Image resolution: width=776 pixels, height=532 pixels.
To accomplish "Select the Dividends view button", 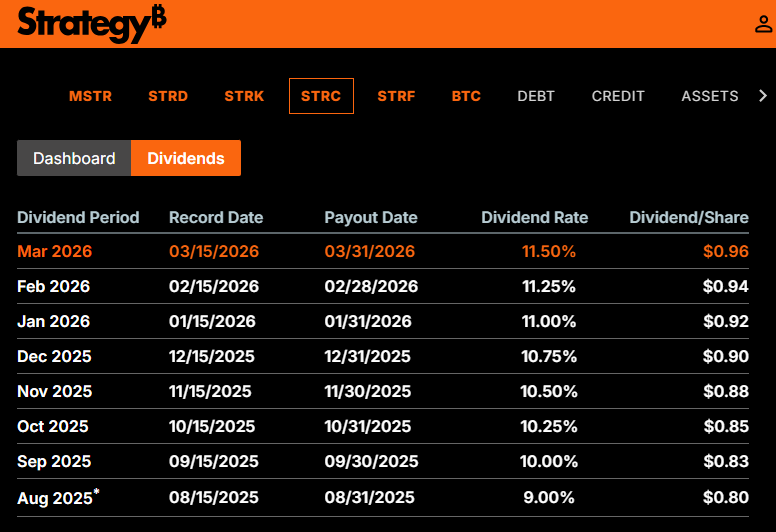I will tap(186, 158).
